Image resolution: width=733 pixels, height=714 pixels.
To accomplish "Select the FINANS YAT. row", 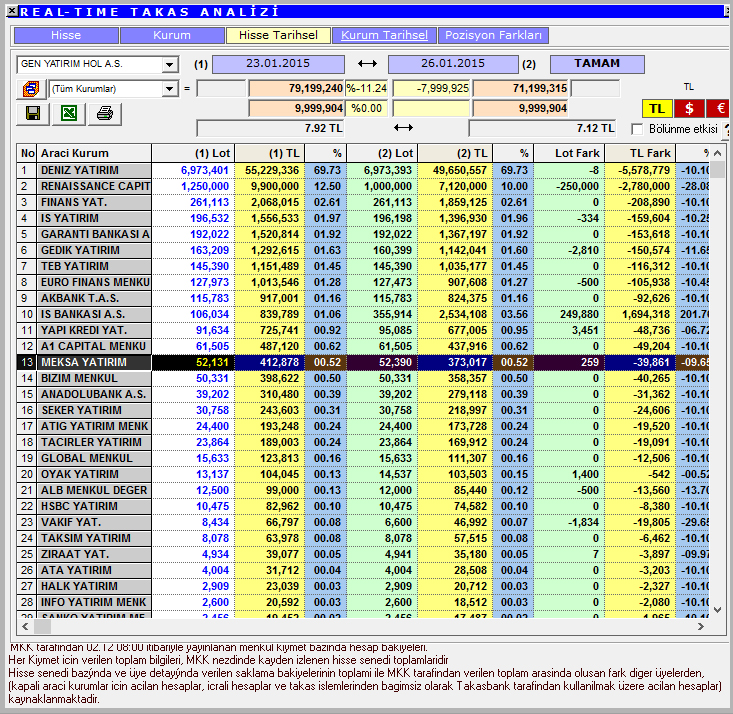I will (x=363, y=202).
